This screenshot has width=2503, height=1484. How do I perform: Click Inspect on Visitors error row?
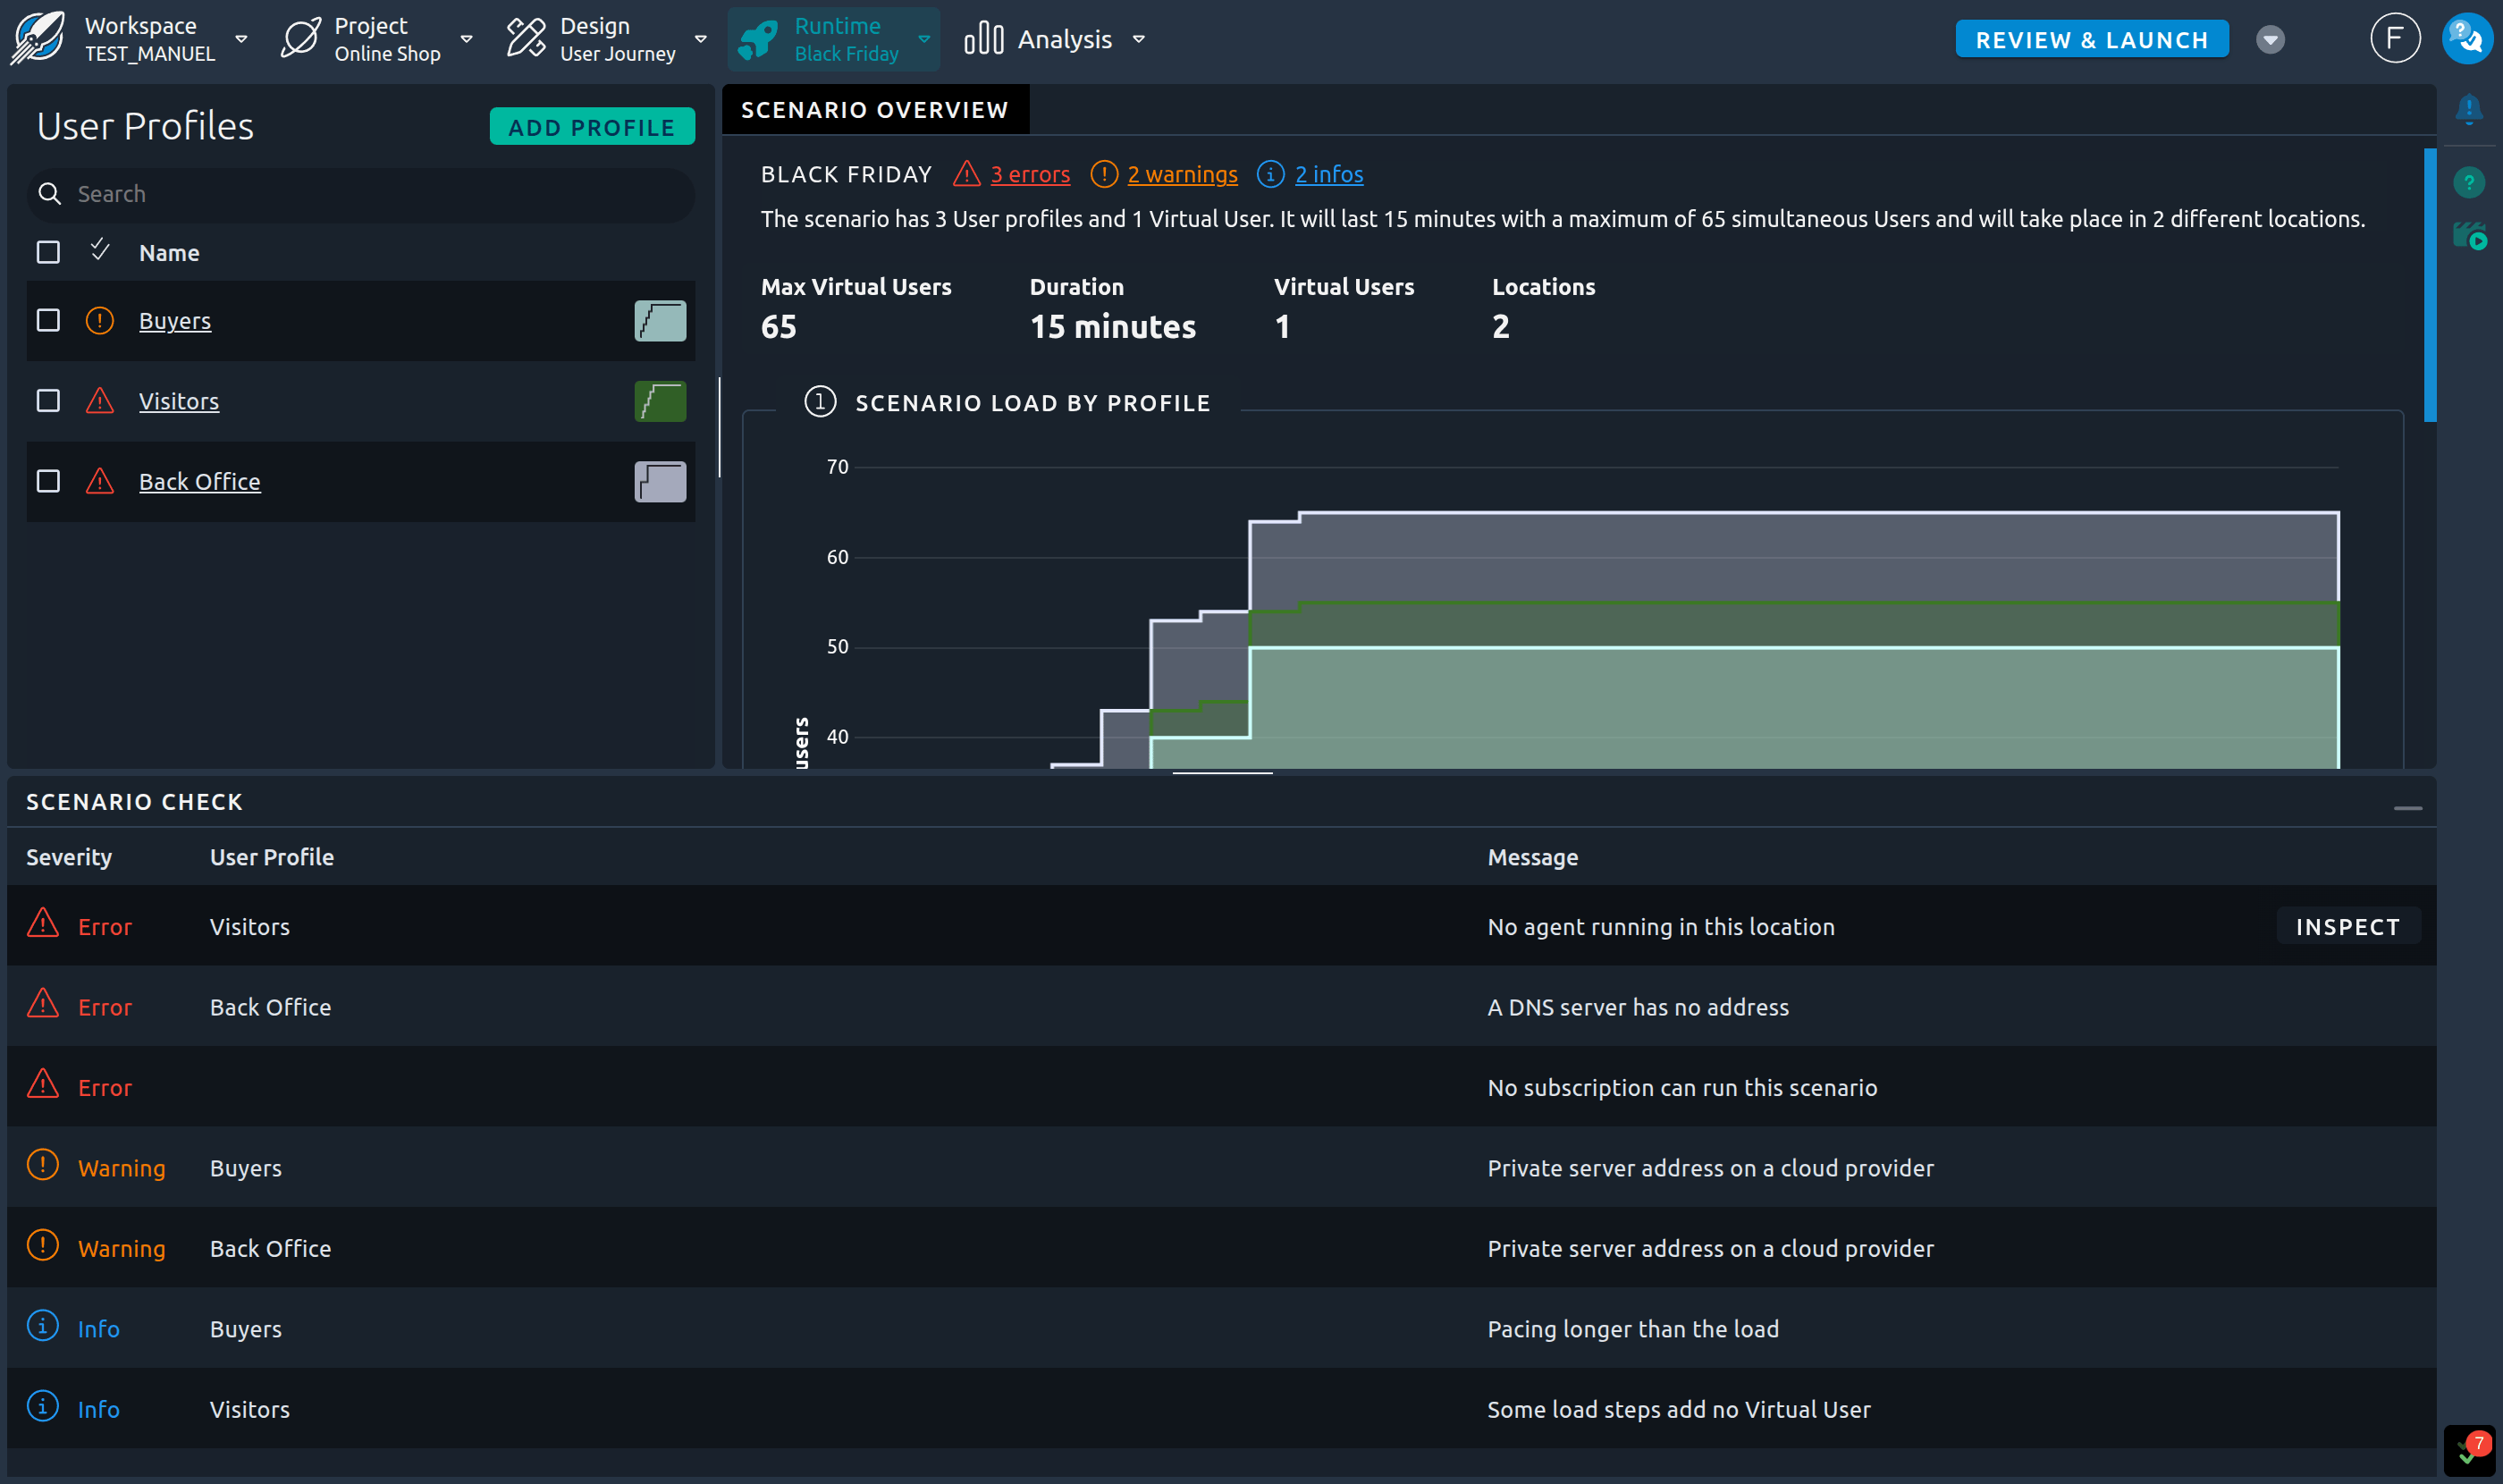[2347, 926]
